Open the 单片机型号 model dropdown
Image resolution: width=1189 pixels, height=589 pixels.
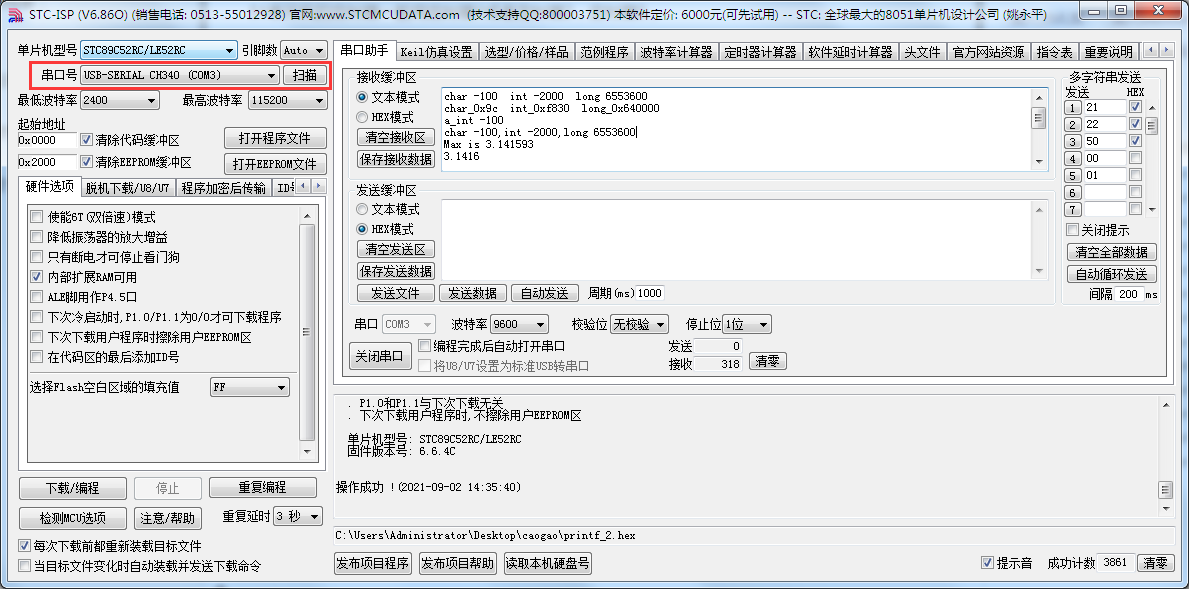(x=158, y=49)
